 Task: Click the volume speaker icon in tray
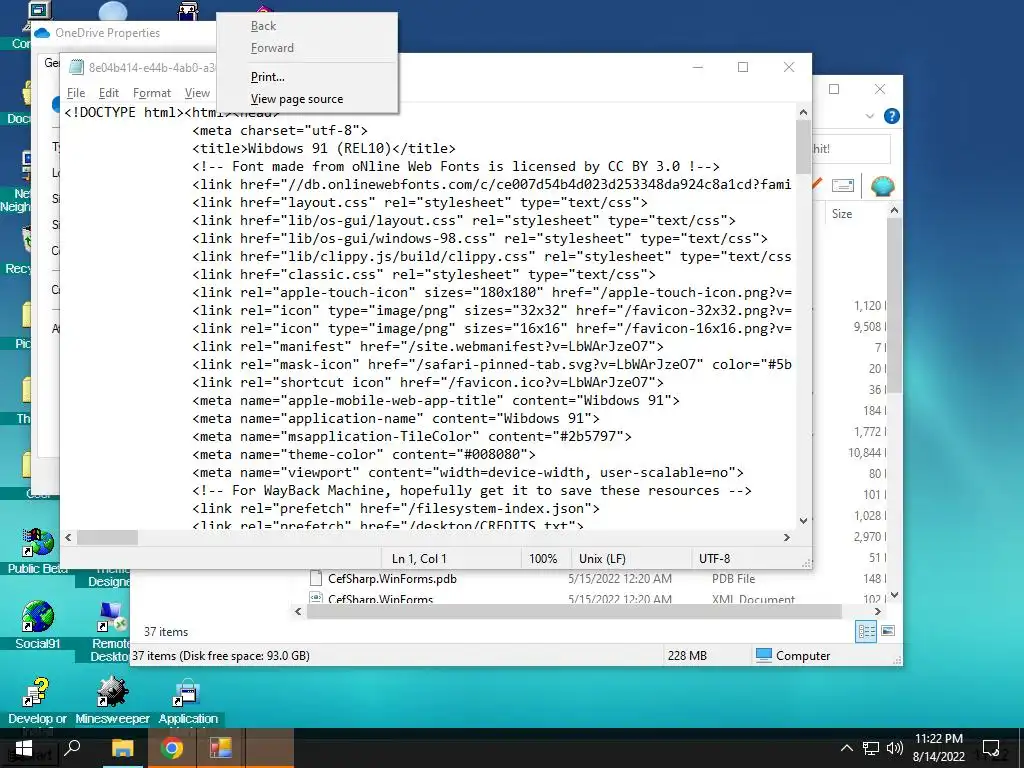click(x=895, y=748)
